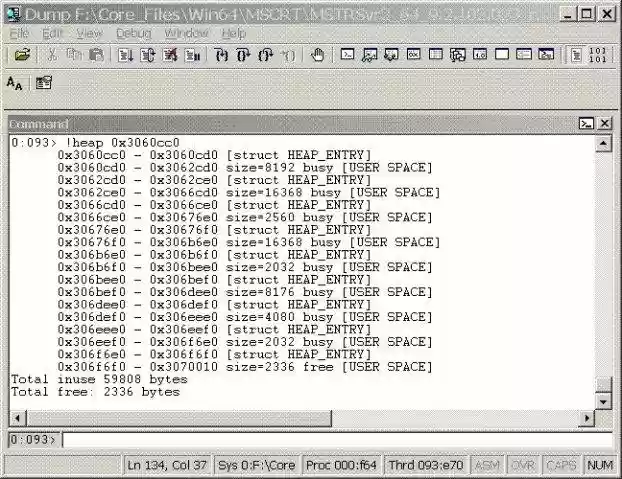Click the vertical scrollbar down arrow
The image size is (622, 479).
(x=603, y=402)
